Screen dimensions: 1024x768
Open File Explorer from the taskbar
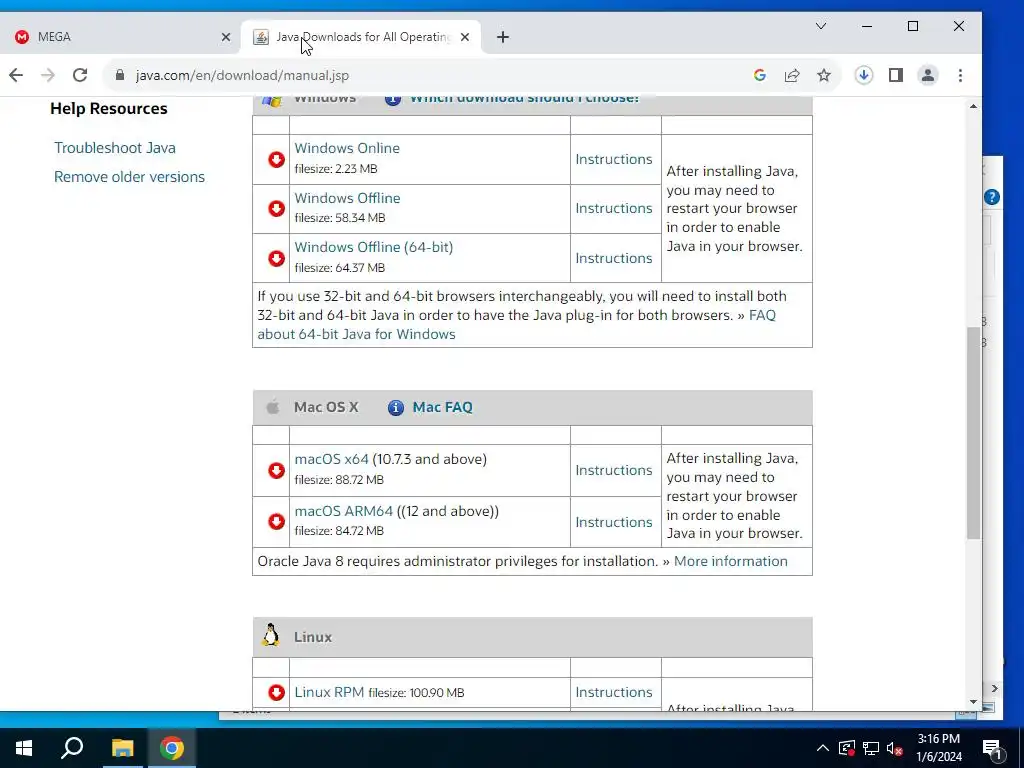pos(122,748)
